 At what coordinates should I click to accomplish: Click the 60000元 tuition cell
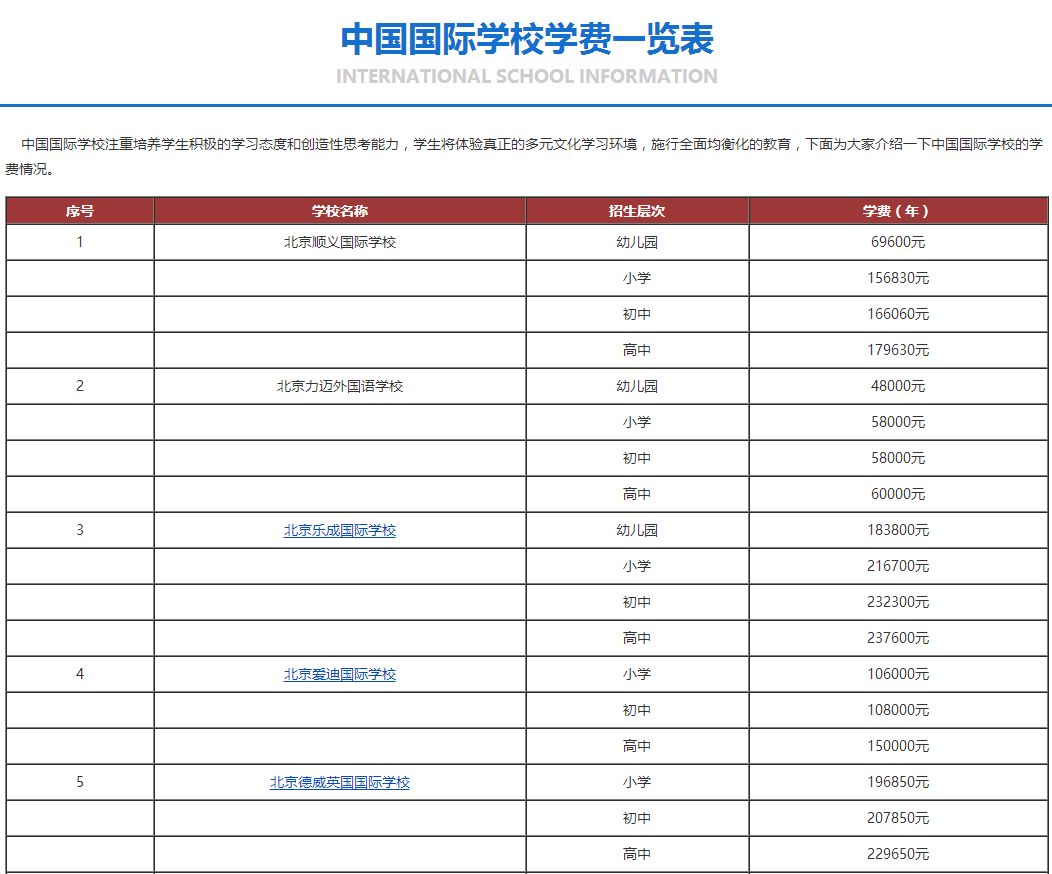tap(898, 494)
